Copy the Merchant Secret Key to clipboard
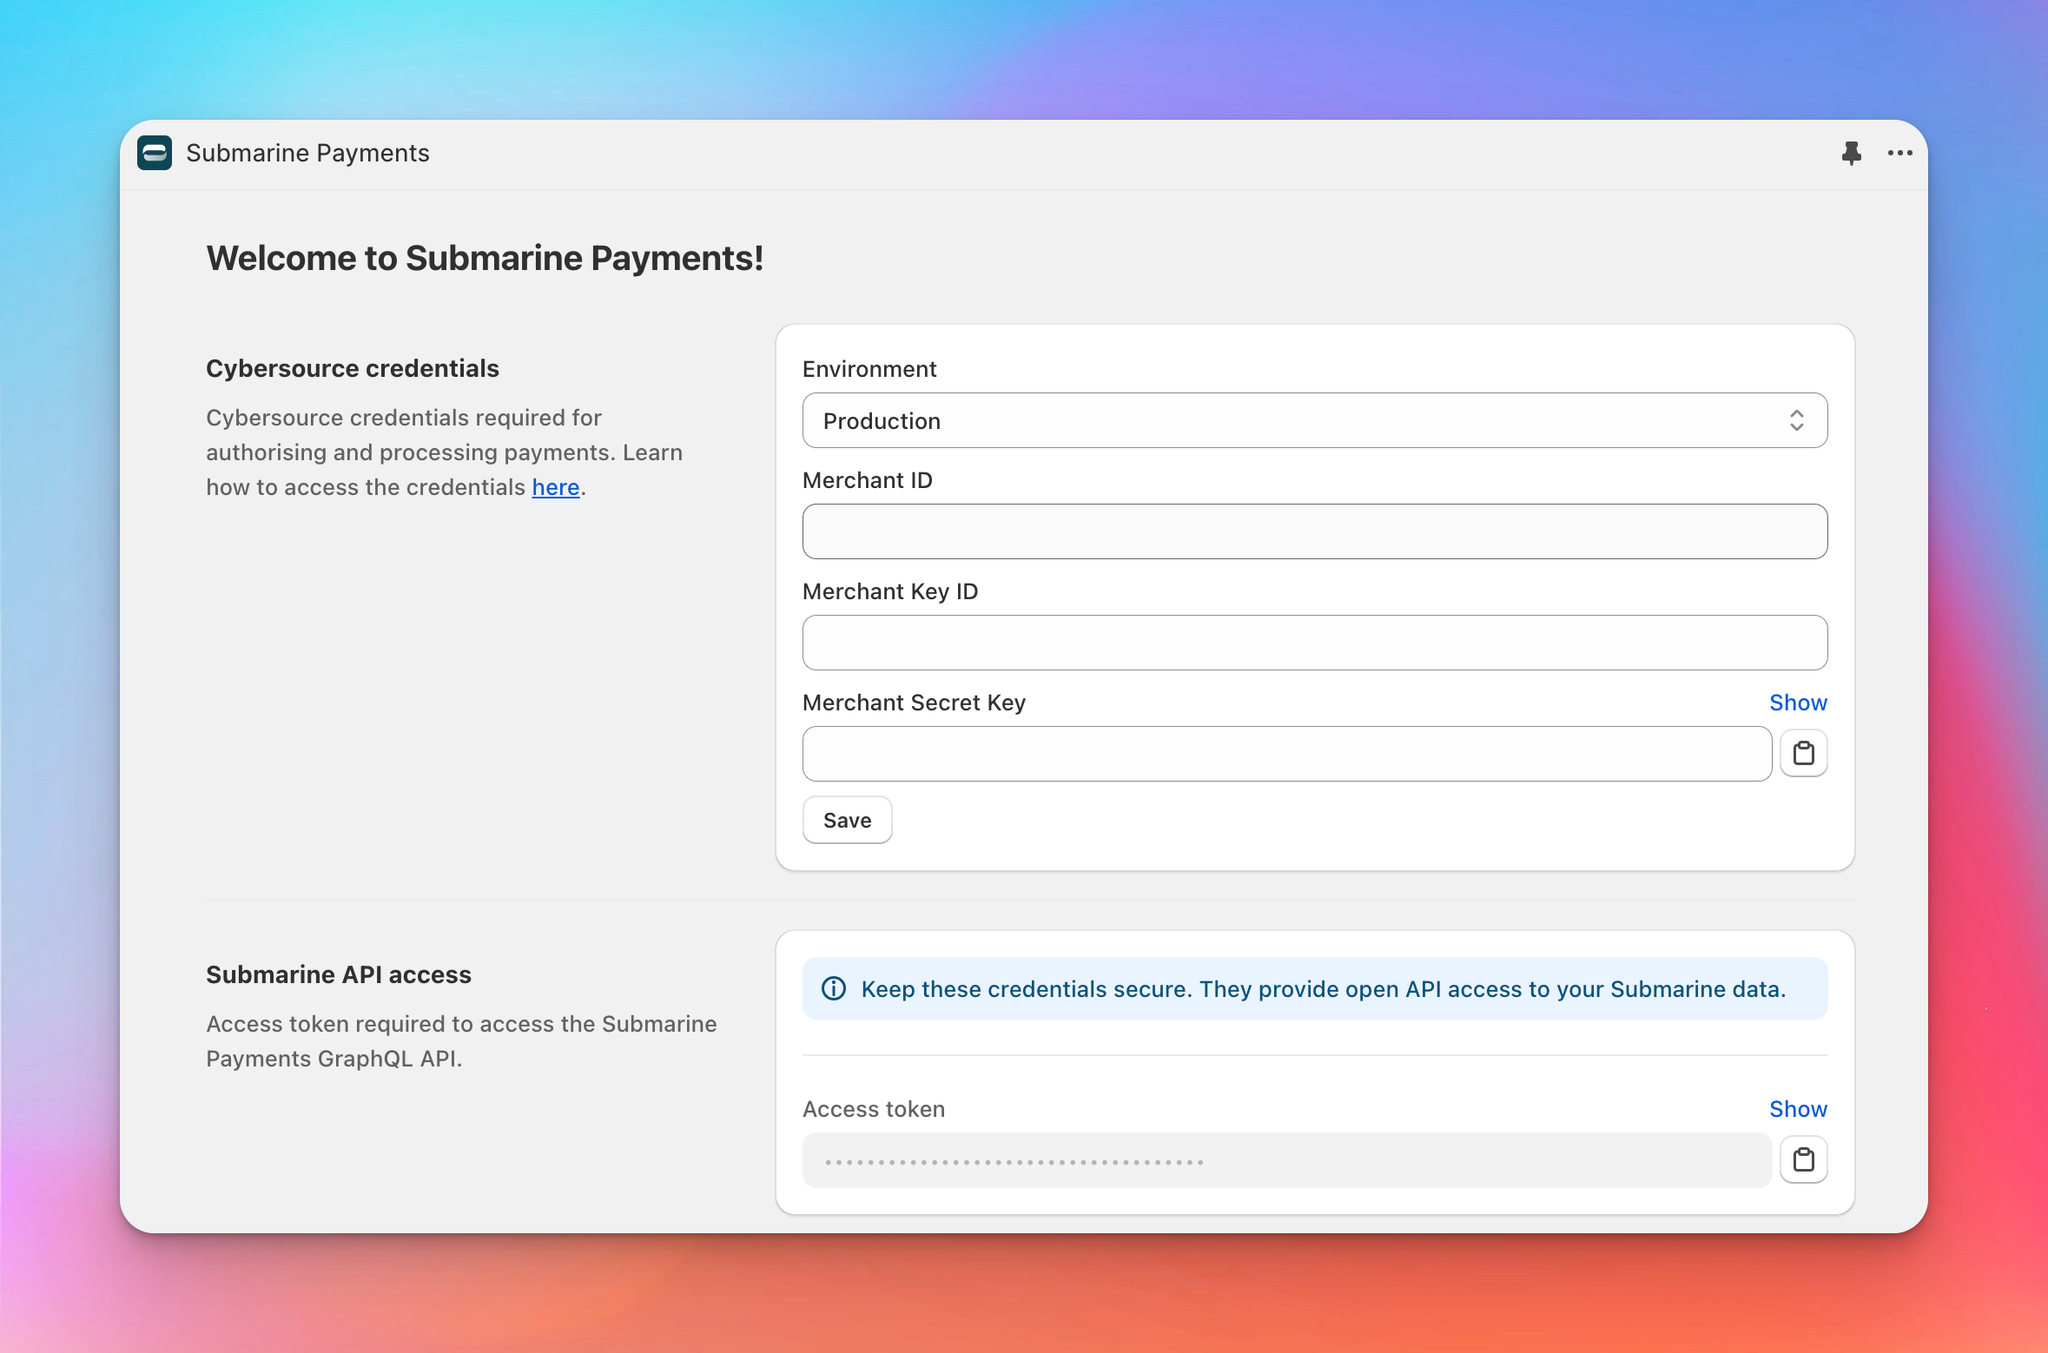This screenshot has width=2048, height=1353. click(1803, 753)
